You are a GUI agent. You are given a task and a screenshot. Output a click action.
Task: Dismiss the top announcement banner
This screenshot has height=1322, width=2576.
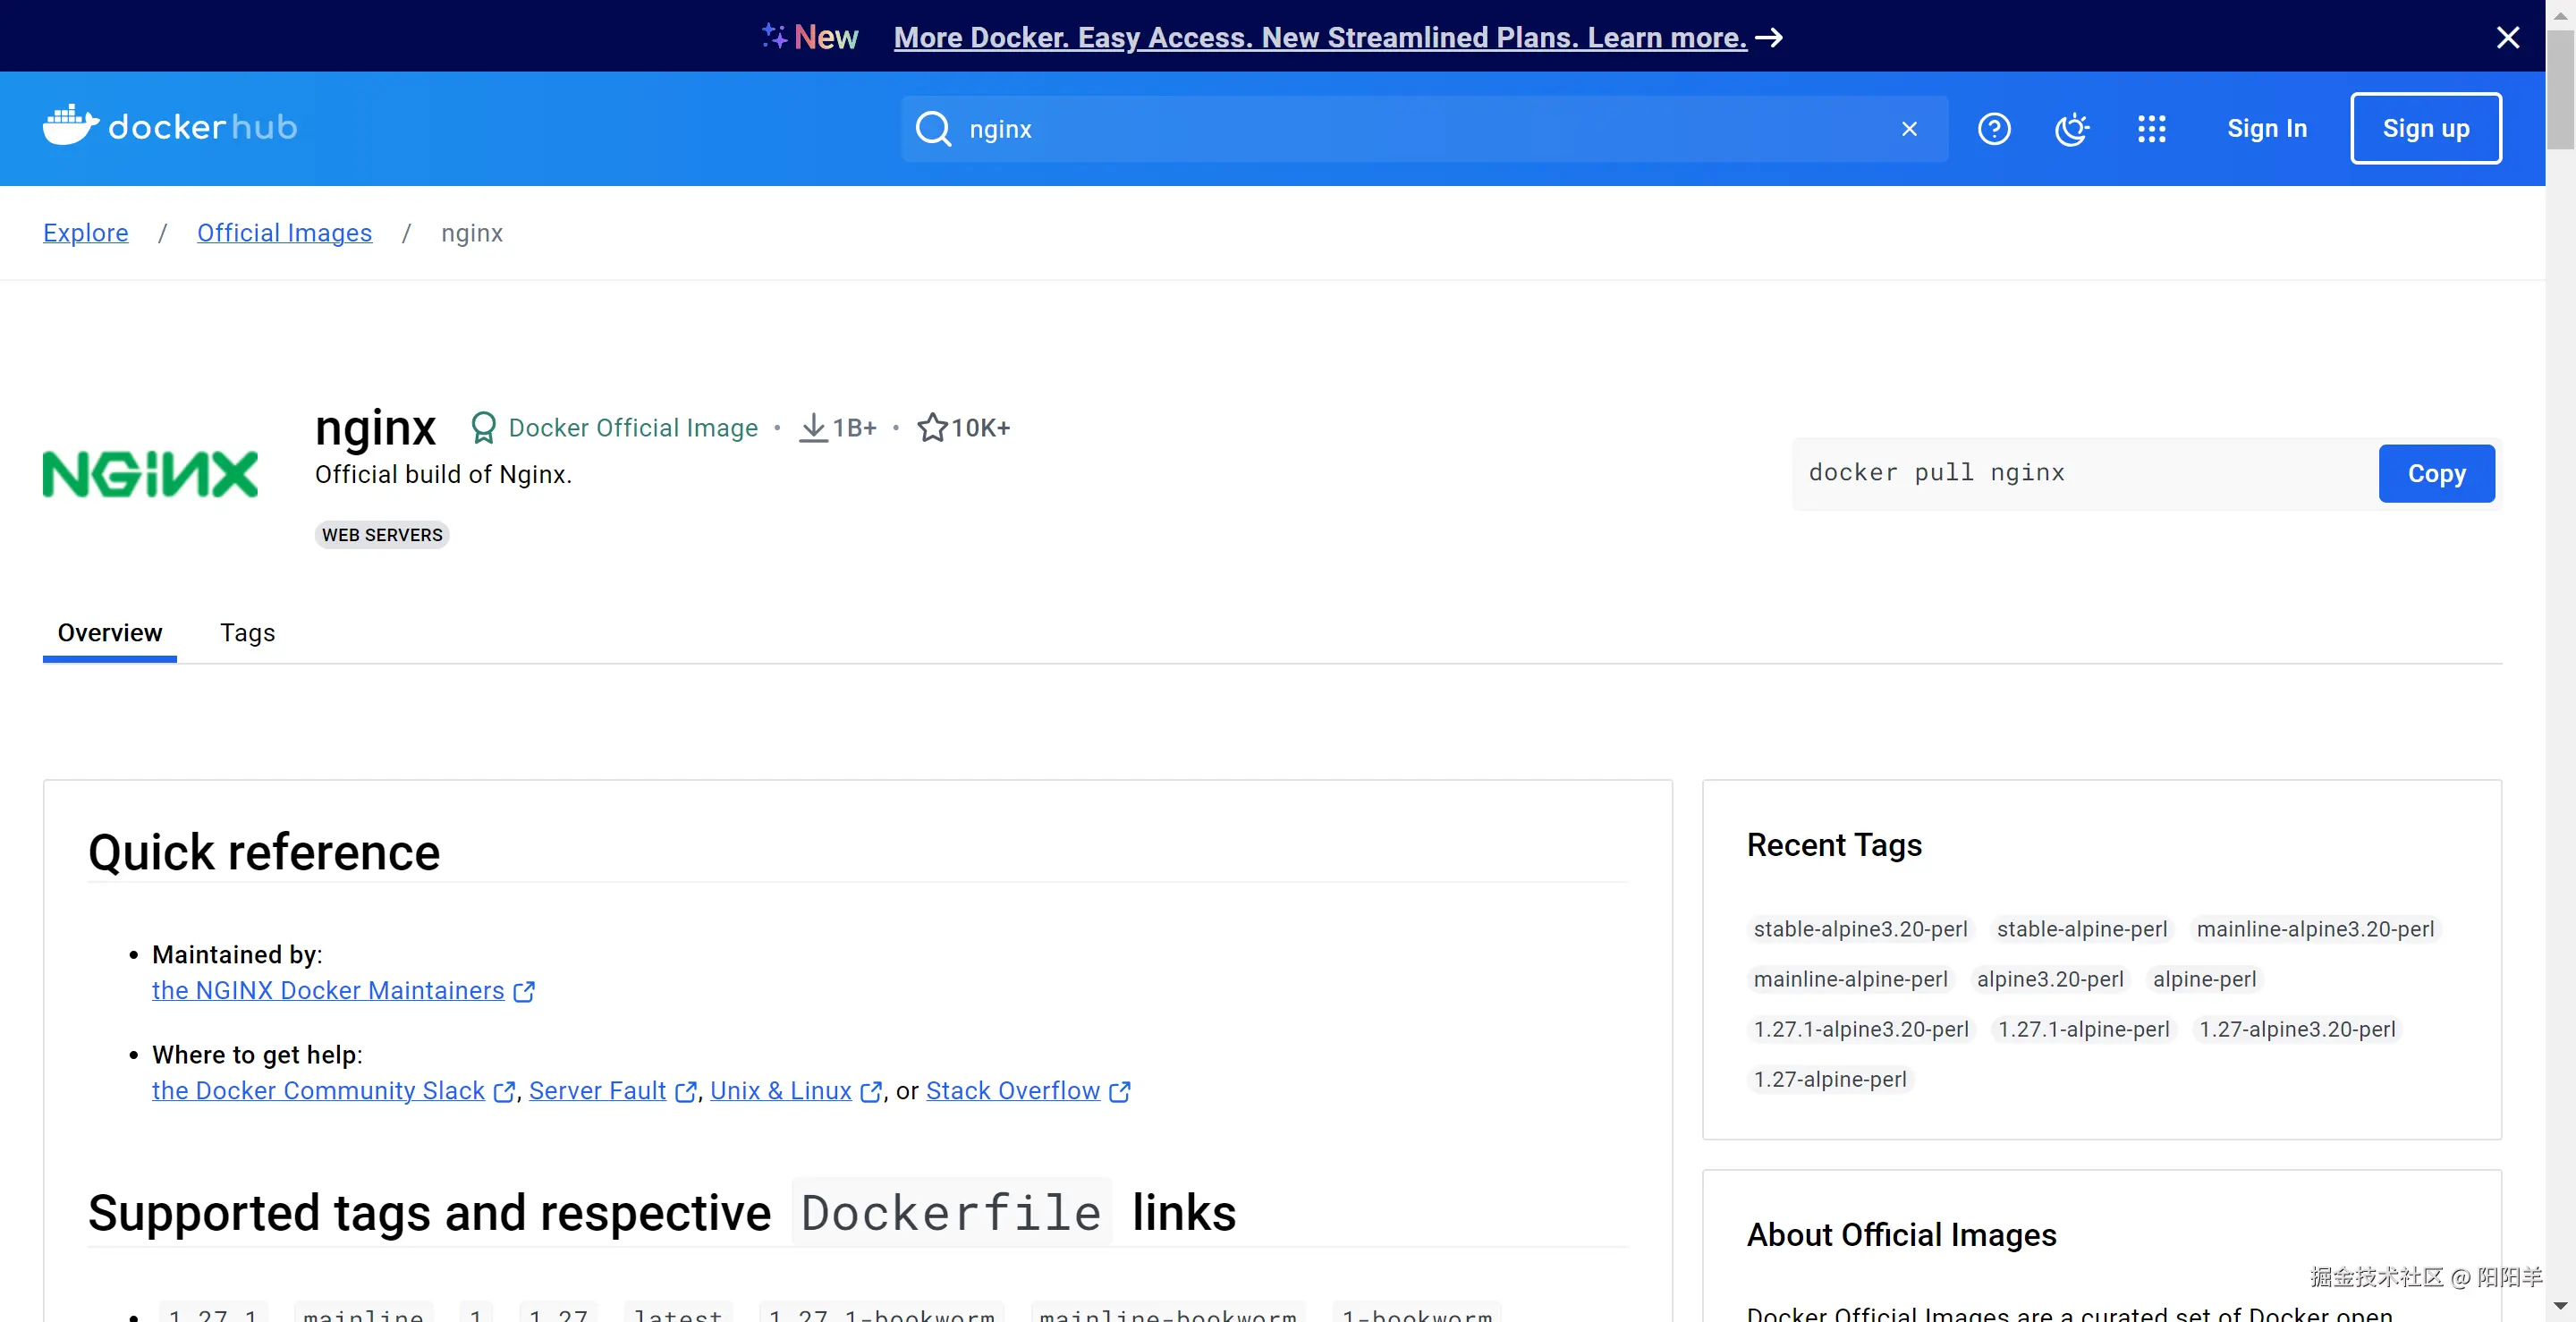(2507, 37)
